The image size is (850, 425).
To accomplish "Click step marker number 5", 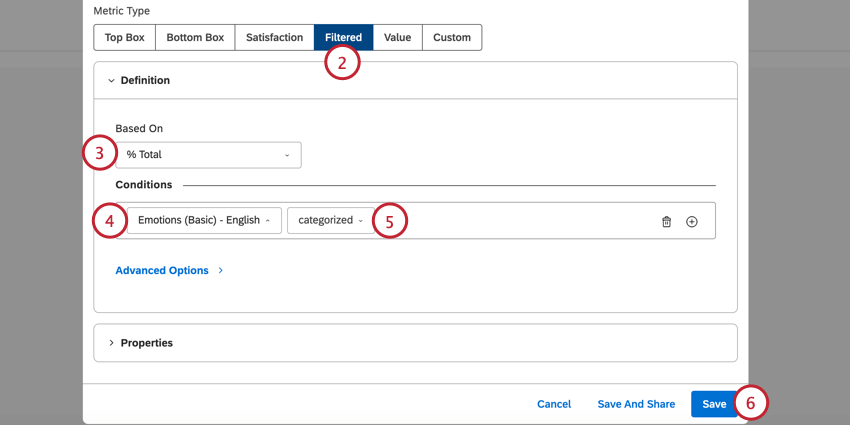I will point(390,220).
